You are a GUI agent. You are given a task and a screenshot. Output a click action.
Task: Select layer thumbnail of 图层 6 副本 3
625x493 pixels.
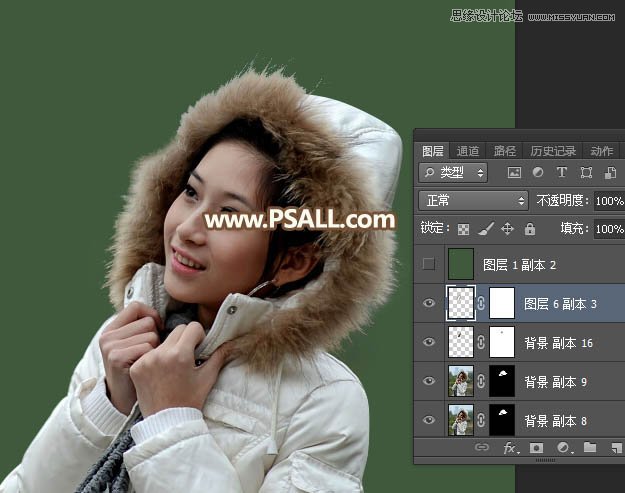(x=461, y=303)
